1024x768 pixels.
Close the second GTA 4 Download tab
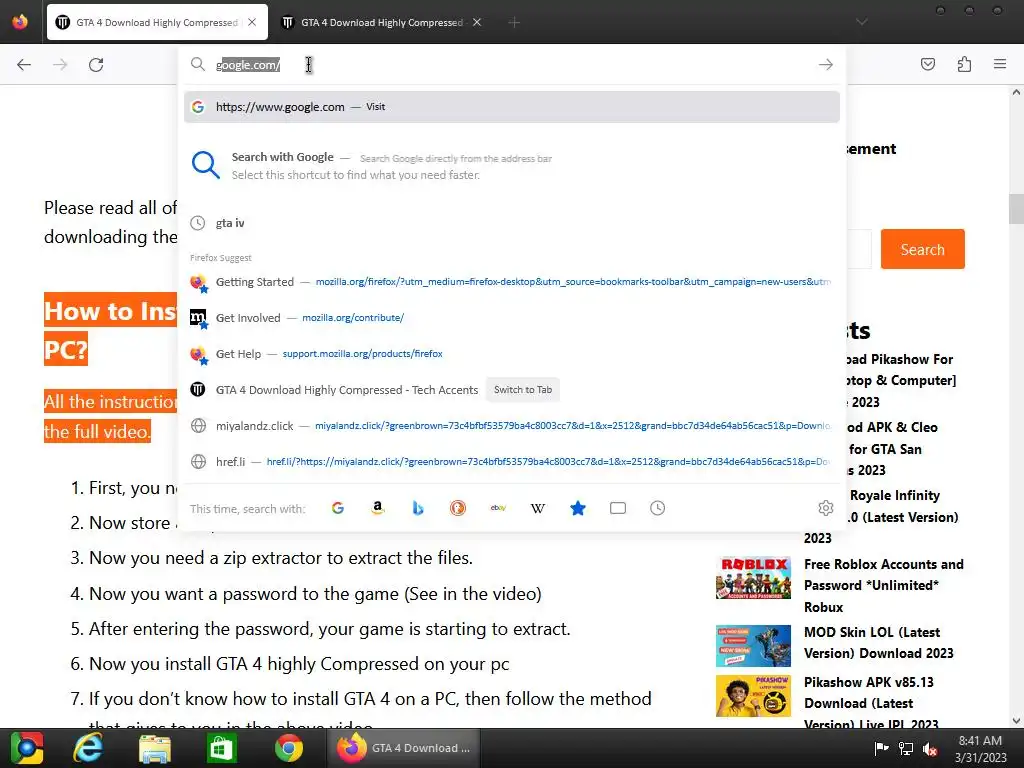tap(477, 22)
